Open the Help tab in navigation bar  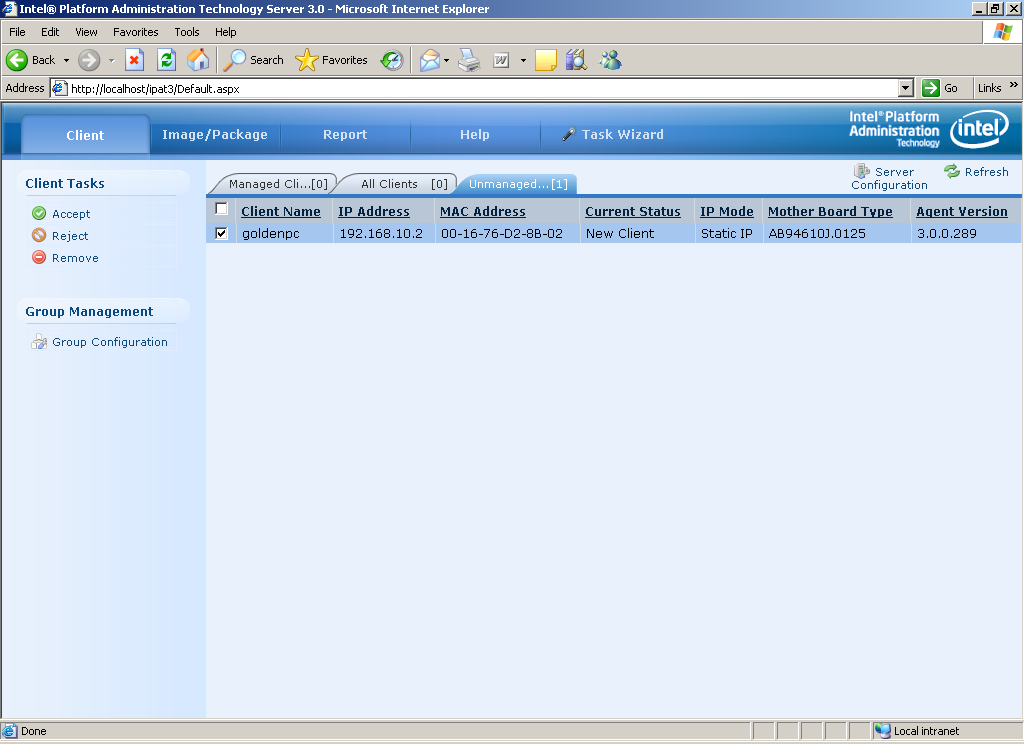[x=475, y=135]
